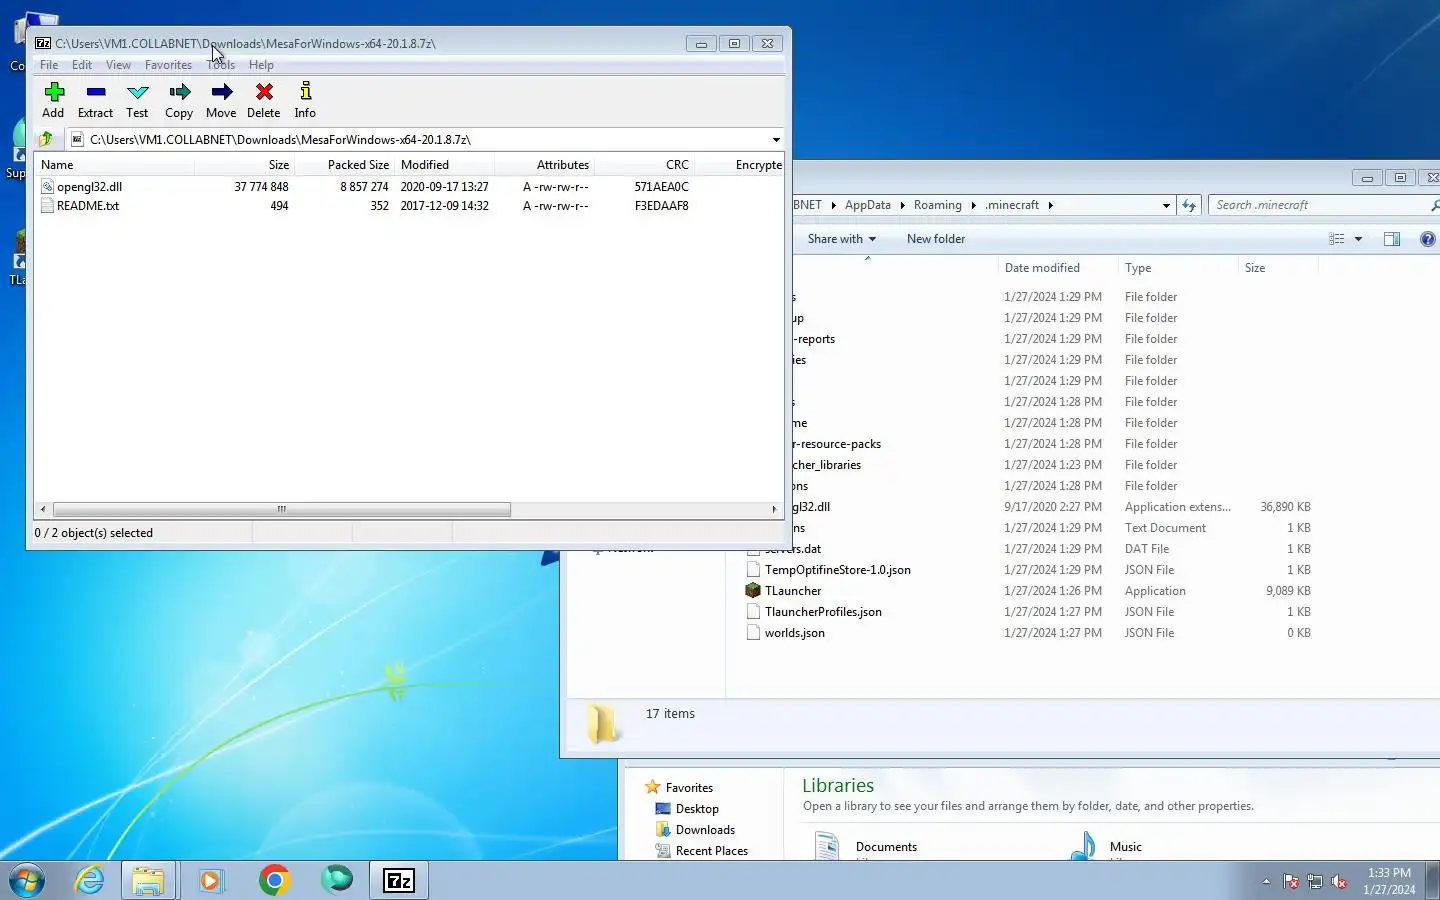Open the 7-Zip address path dropdown
1440x900 pixels.
(x=776, y=140)
